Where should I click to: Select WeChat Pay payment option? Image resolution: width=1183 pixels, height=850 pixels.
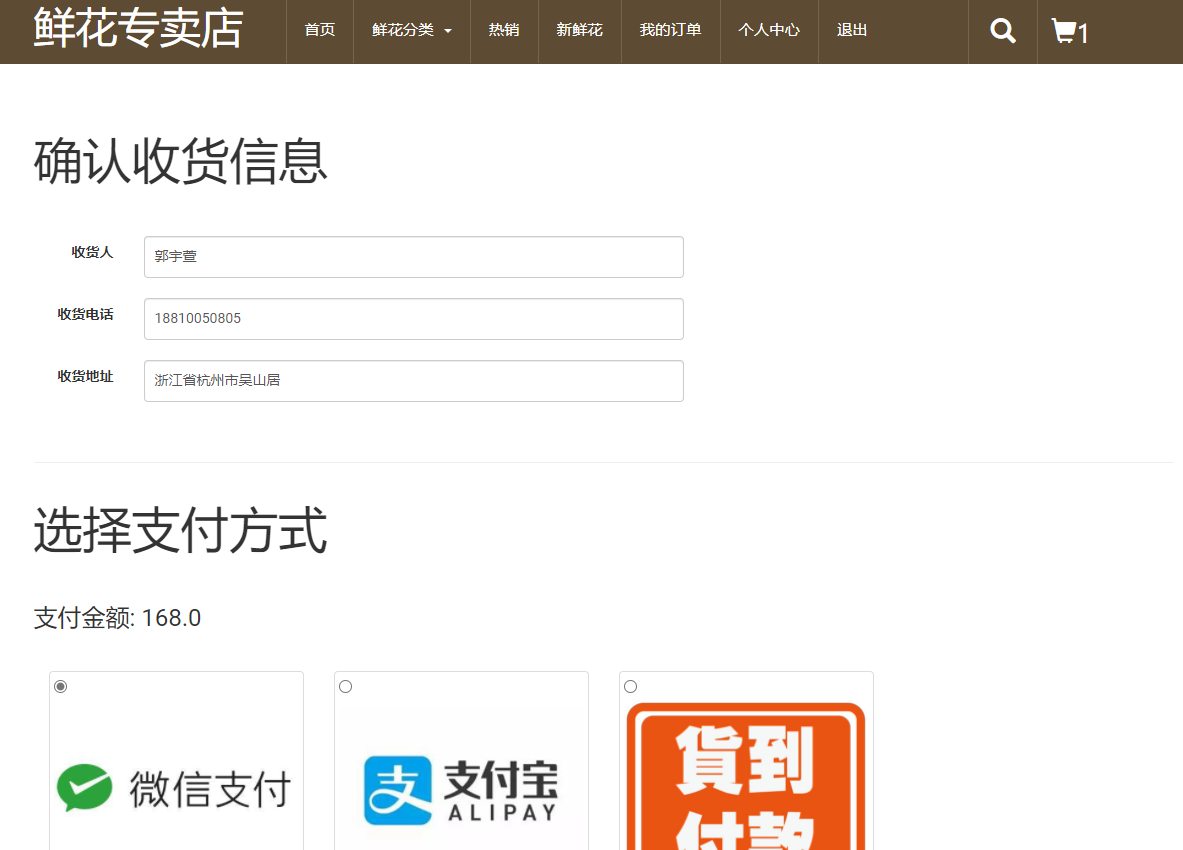pyautogui.click(x=60, y=686)
